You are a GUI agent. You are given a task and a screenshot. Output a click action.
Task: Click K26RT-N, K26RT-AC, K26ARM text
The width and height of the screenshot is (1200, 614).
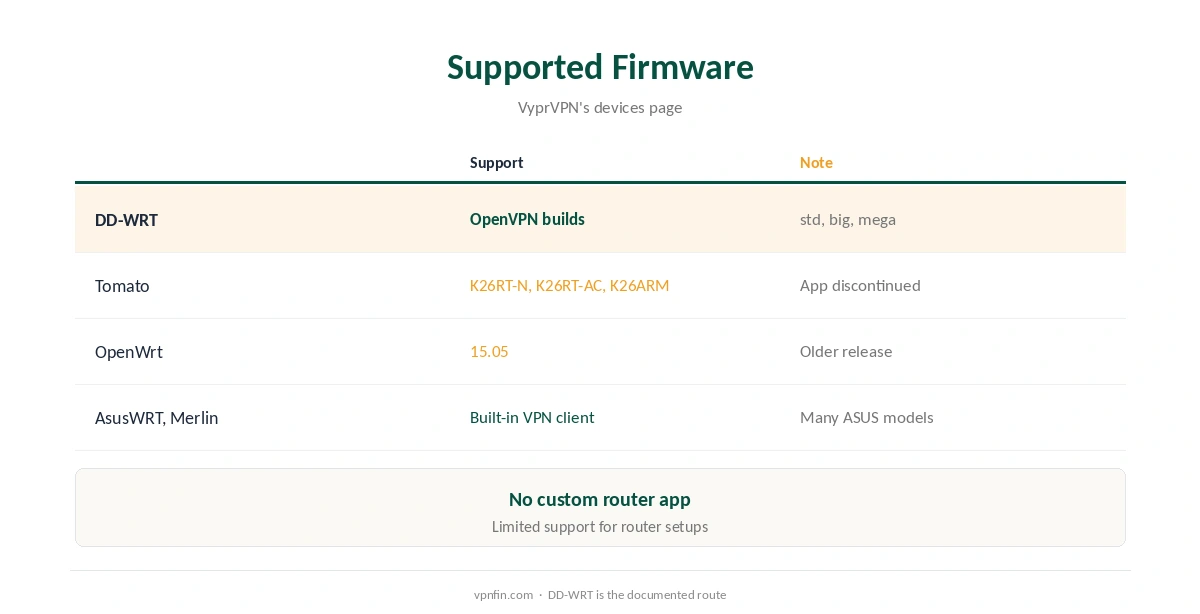tap(569, 286)
